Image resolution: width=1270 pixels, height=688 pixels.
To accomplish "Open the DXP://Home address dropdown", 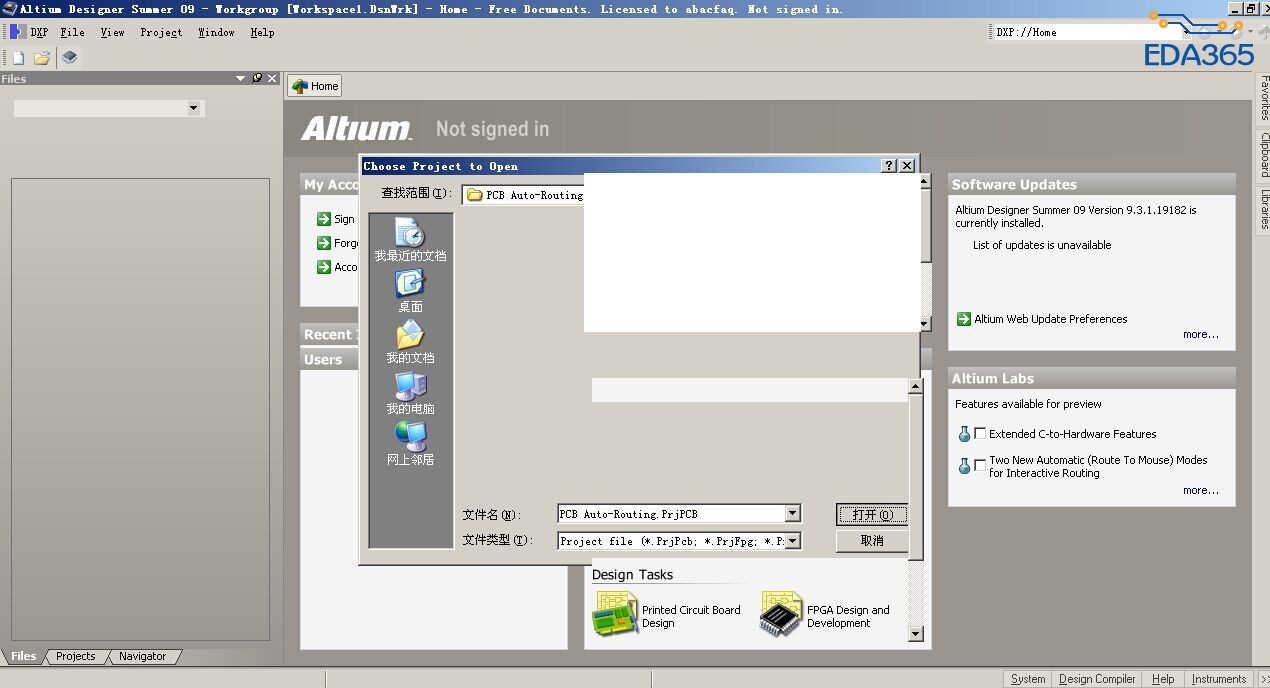I will 1187,32.
